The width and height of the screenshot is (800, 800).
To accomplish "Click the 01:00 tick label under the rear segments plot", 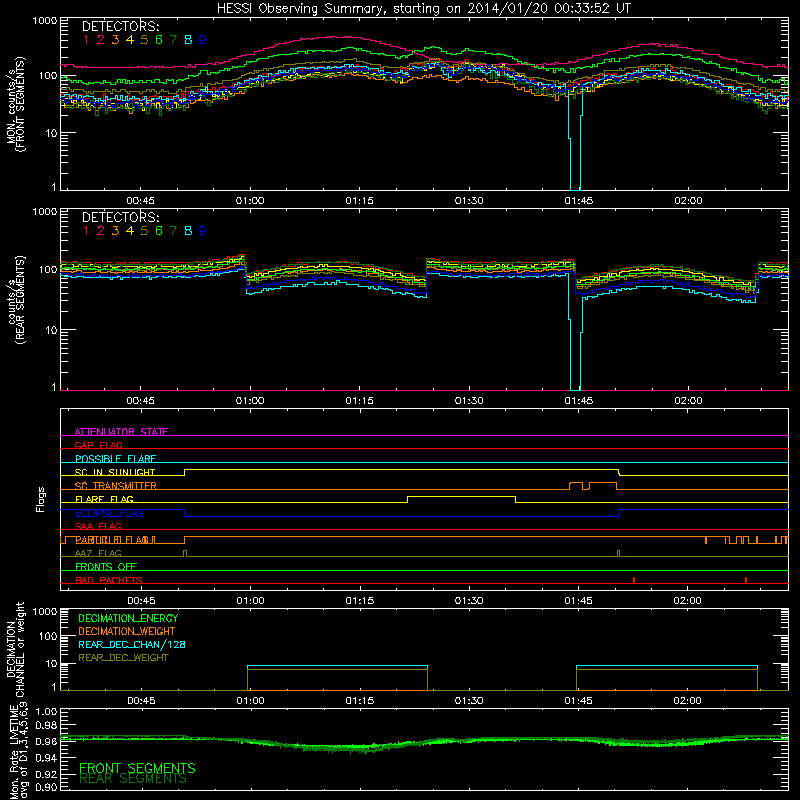I will 250,401.
